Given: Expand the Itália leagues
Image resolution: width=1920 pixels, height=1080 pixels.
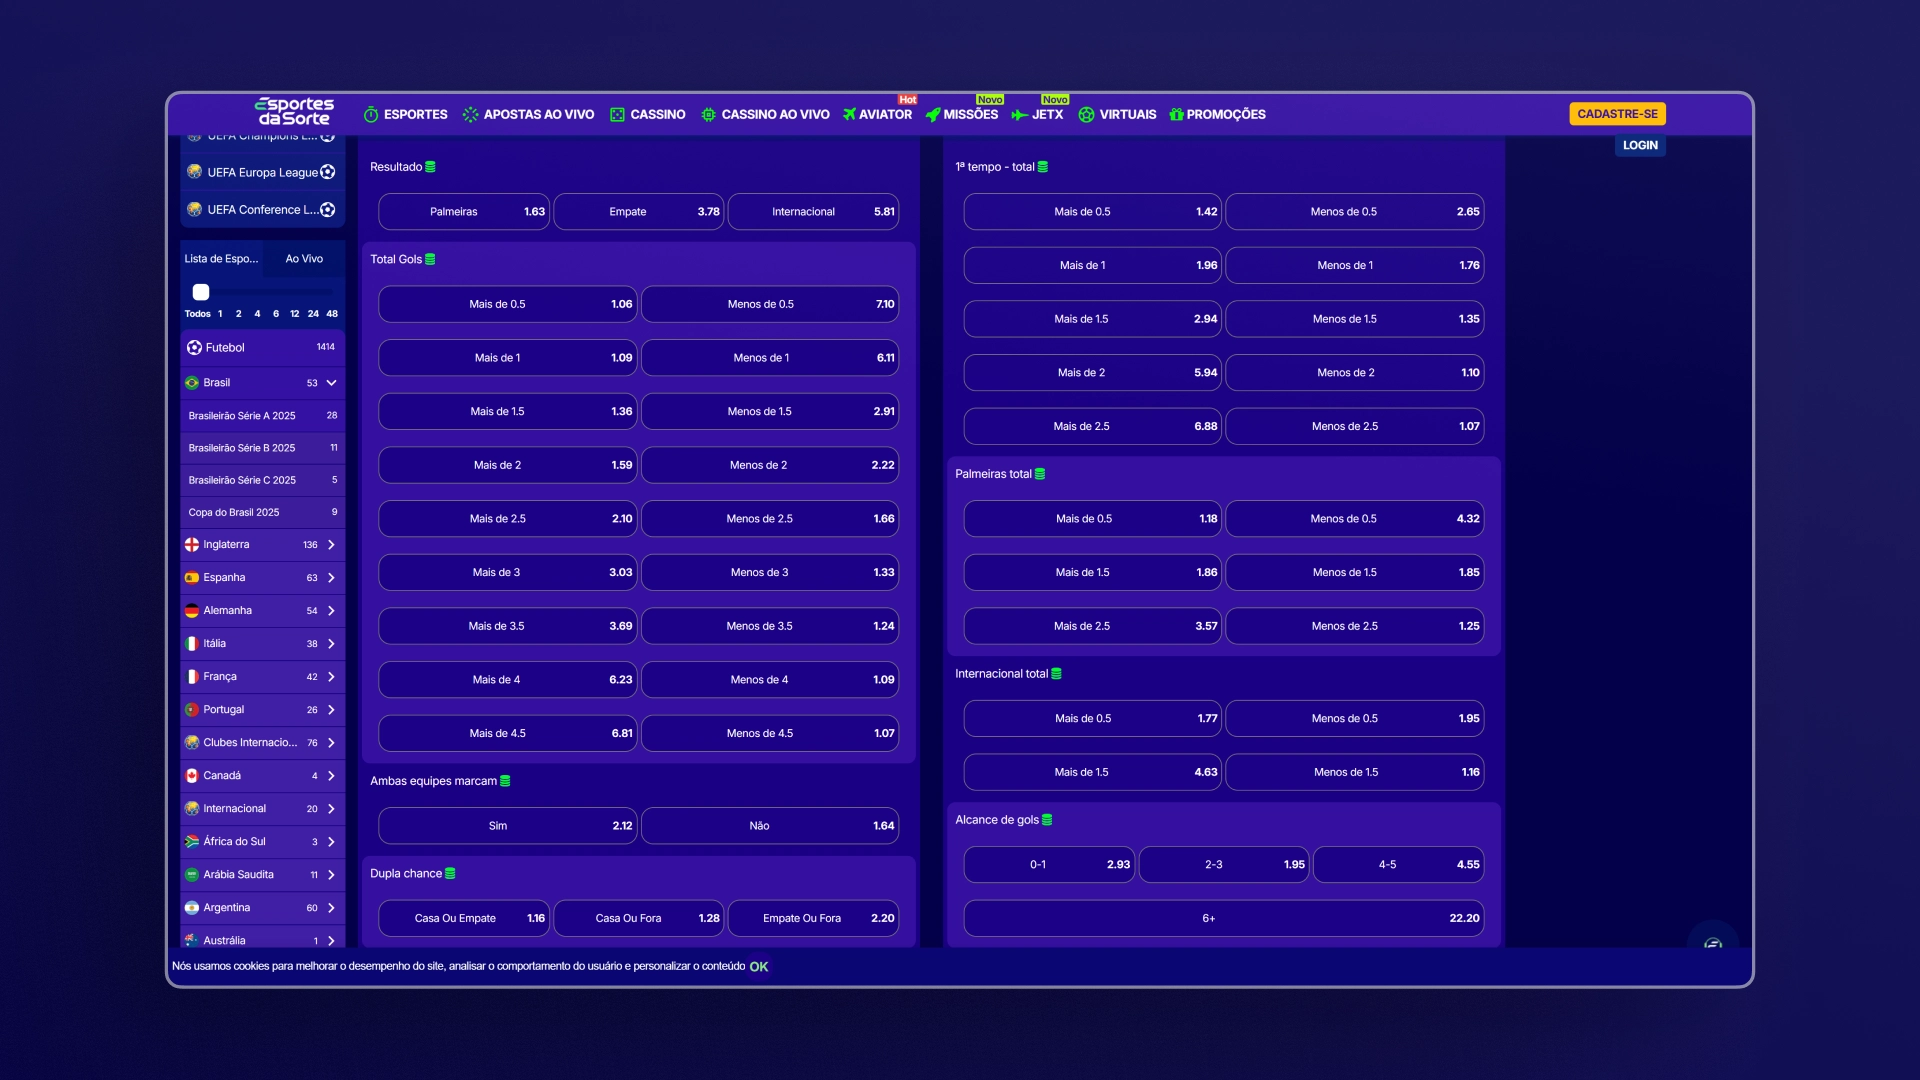Looking at the screenshot, I should tap(331, 644).
